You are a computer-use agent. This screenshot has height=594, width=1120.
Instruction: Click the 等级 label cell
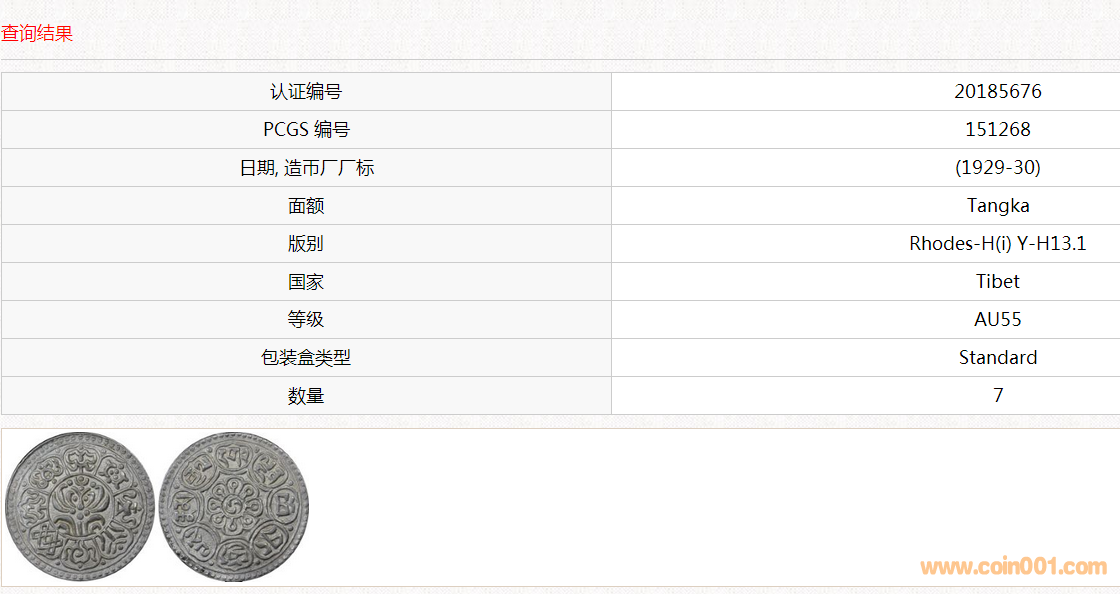306,320
